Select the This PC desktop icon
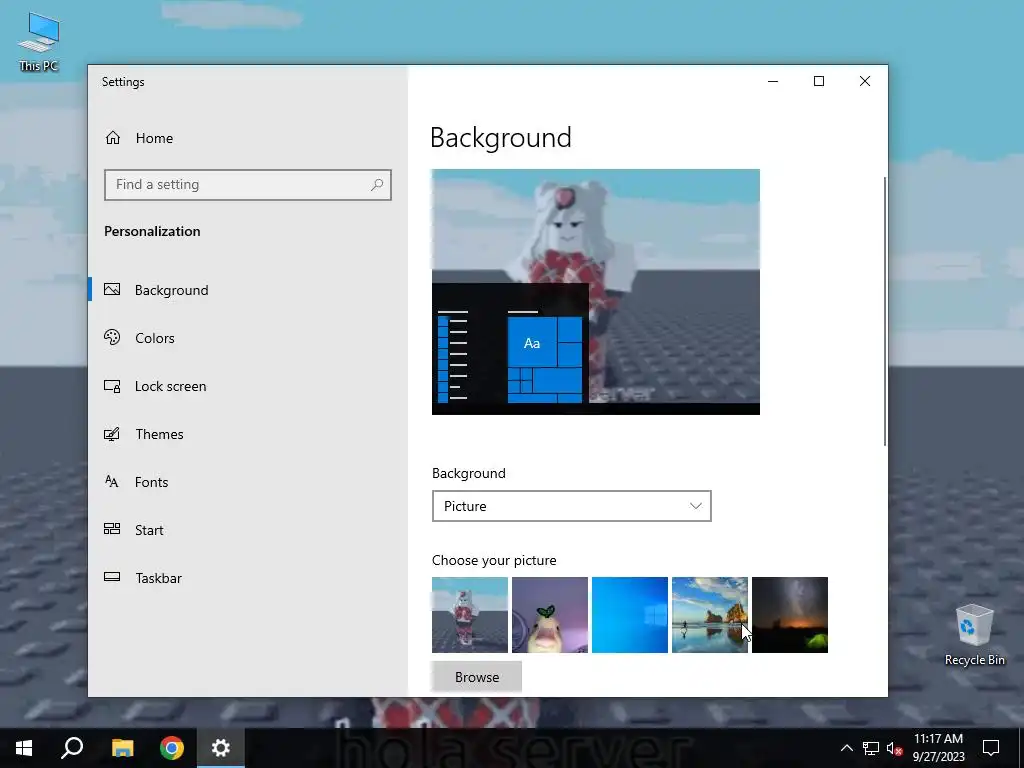 click(39, 42)
